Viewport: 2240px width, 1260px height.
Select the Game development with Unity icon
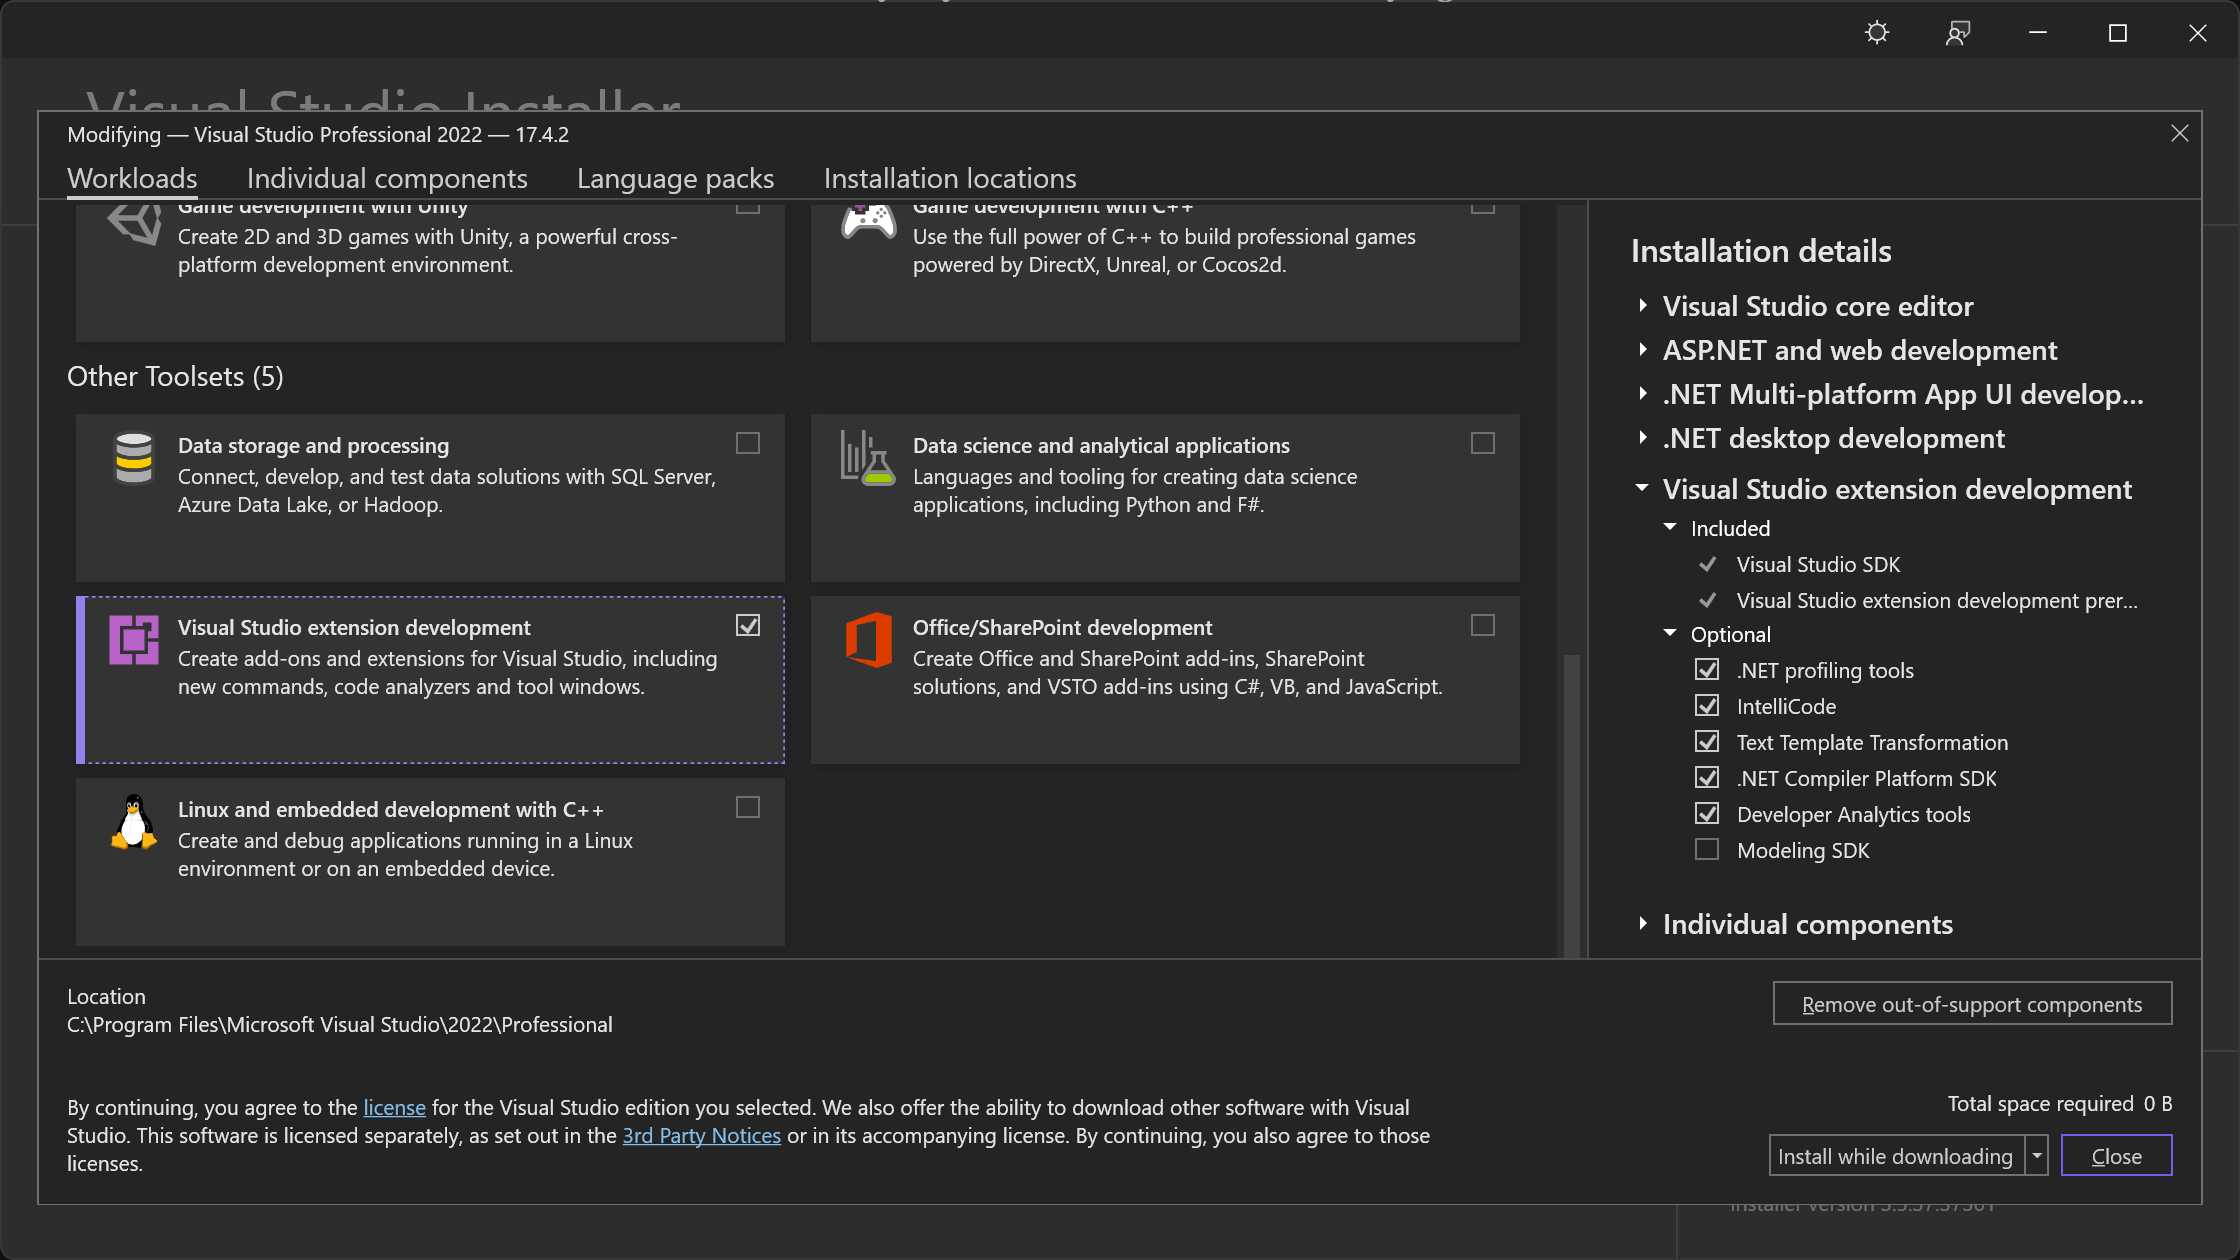[x=135, y=225]
